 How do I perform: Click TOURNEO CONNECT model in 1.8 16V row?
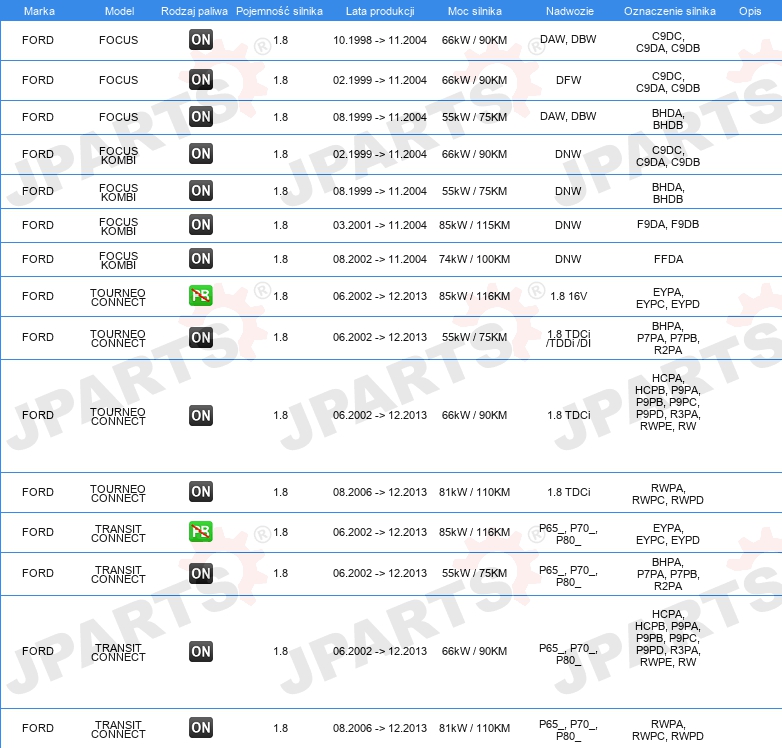coord(118,297)
